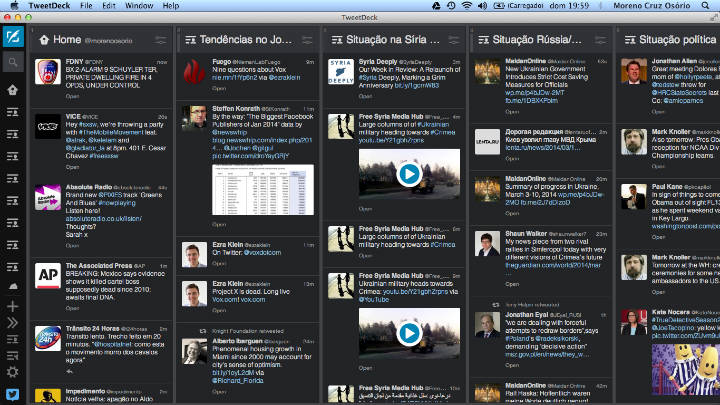Screen dimensions: 720x405
Task: Click the VICE avatar
Action: [48, 126]
